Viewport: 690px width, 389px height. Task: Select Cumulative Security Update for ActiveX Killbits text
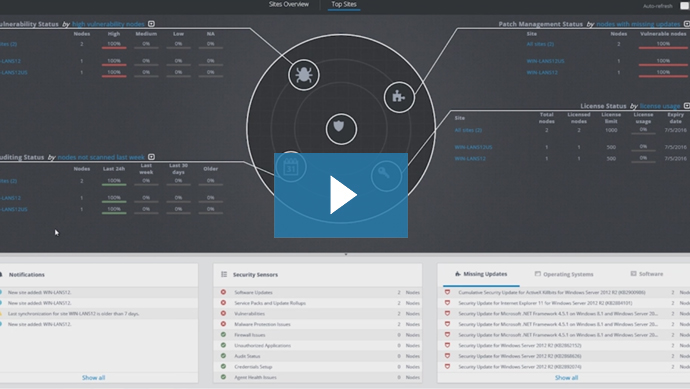(x=552, y=292)
